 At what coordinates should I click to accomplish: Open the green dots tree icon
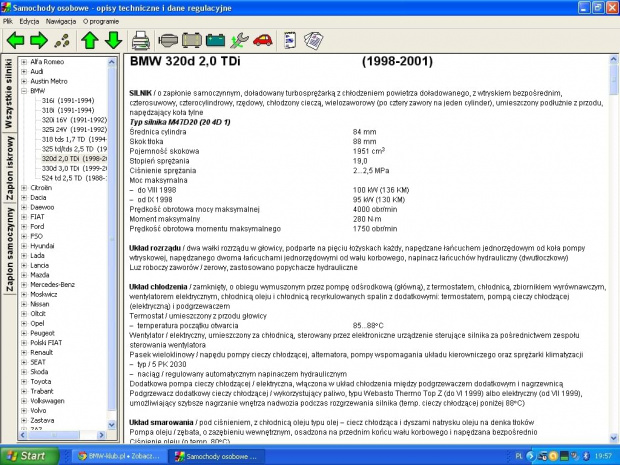[62, 41]
